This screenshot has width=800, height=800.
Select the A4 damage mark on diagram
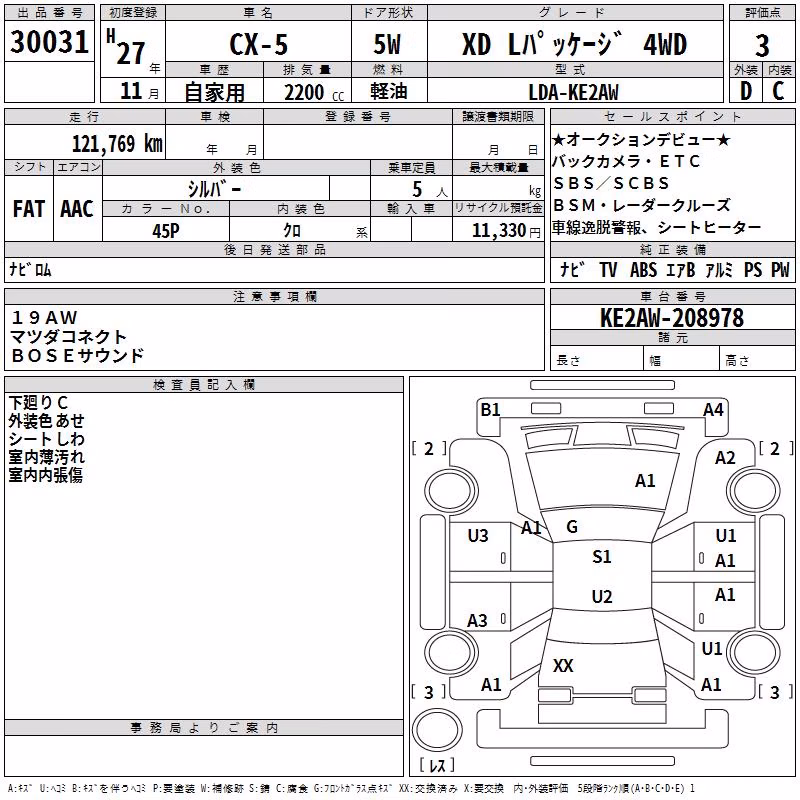click(713, 410)
